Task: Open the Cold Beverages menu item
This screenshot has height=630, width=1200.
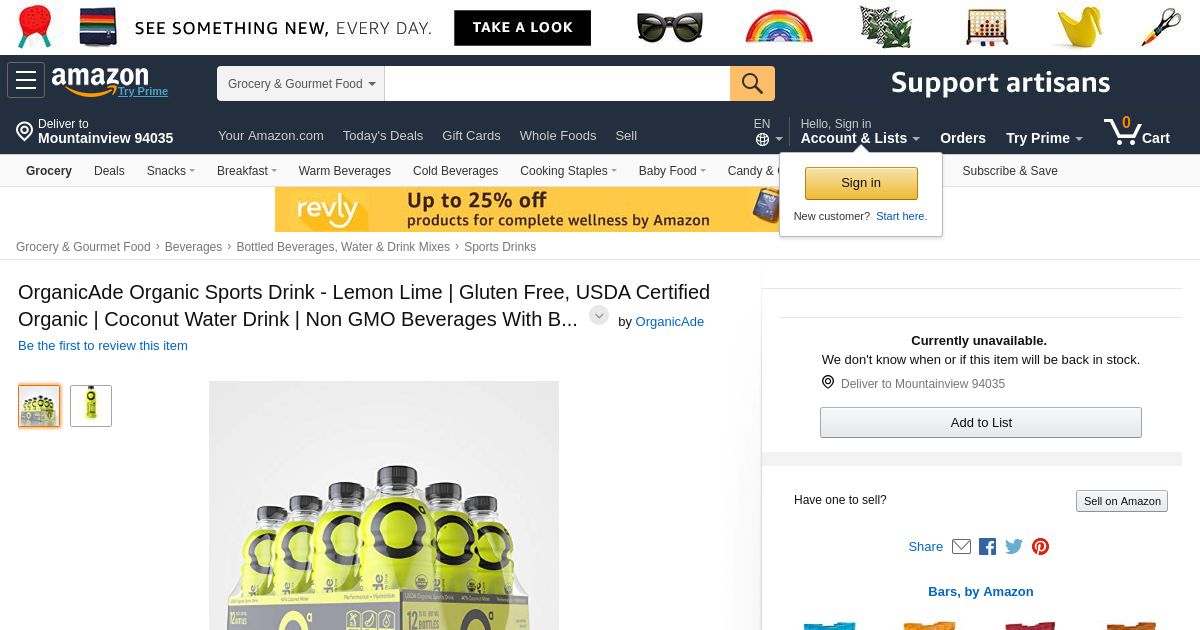Action: click(455, 171)
